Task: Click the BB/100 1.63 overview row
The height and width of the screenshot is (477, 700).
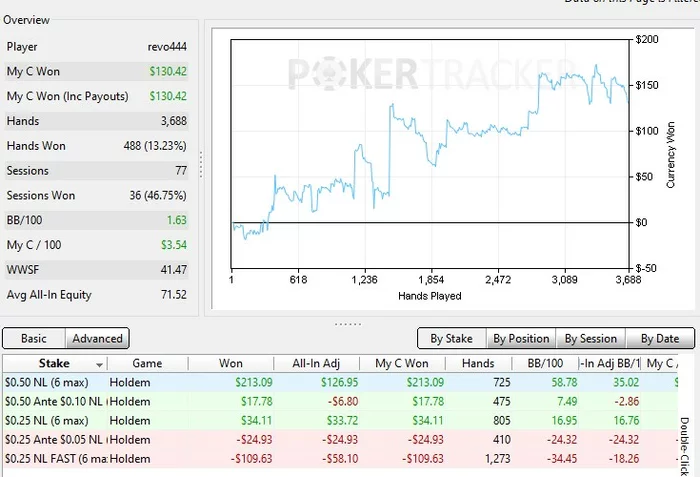Action: [x=96, y=220]
